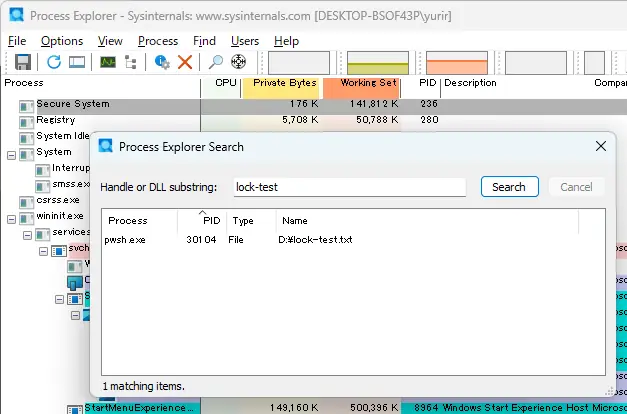Click the Working Set column header
This screenshot has width=627, height=414.
362,83
